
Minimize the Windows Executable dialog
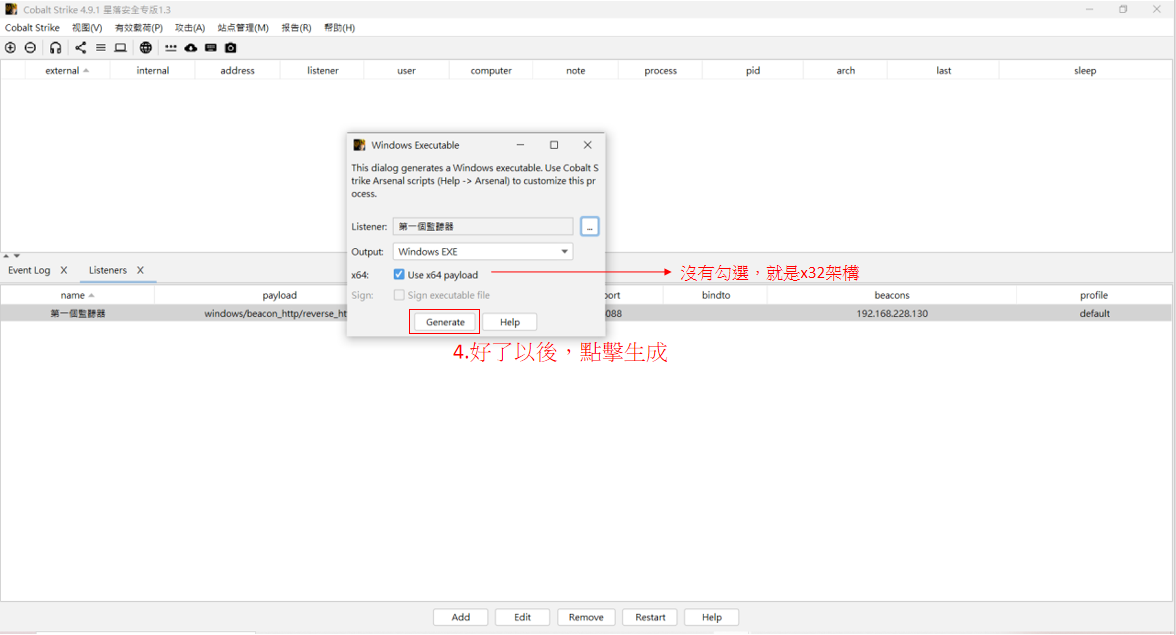[520, 145]
